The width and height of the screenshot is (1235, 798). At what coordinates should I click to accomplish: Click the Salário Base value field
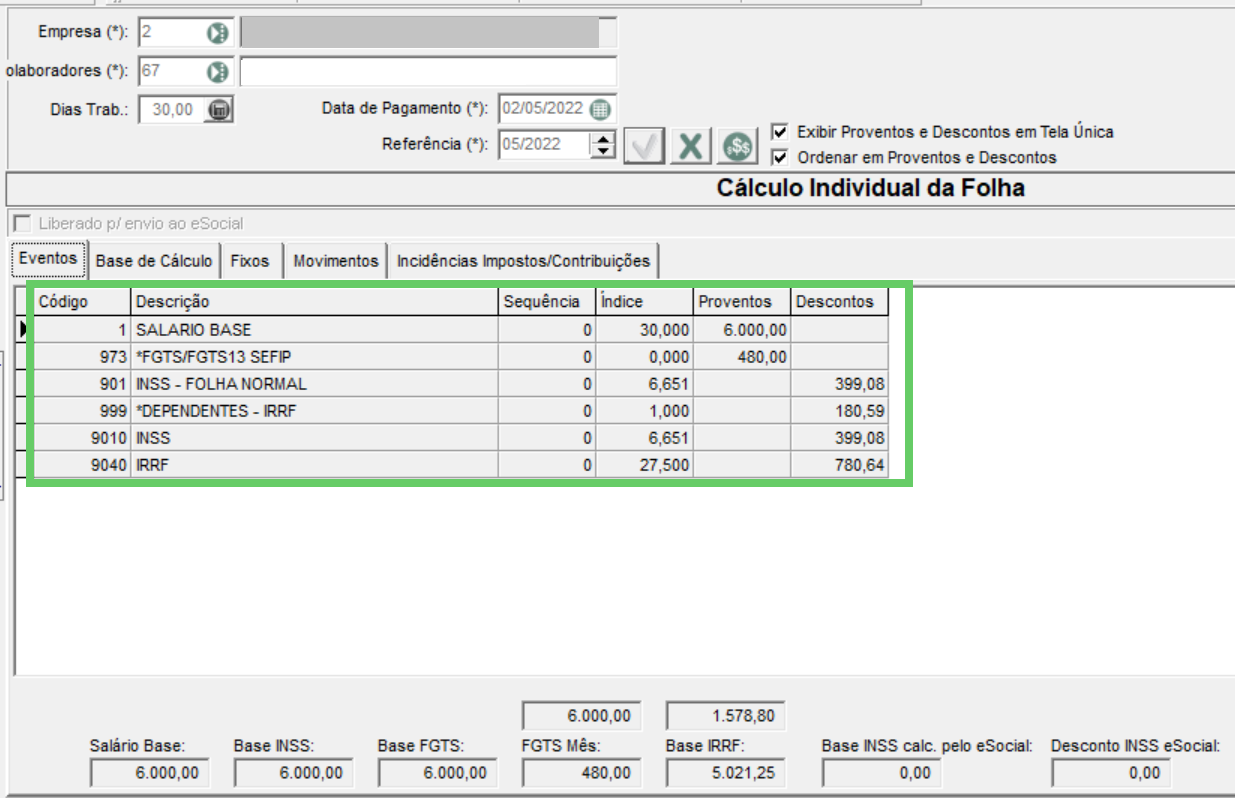(x=150, y=772)
